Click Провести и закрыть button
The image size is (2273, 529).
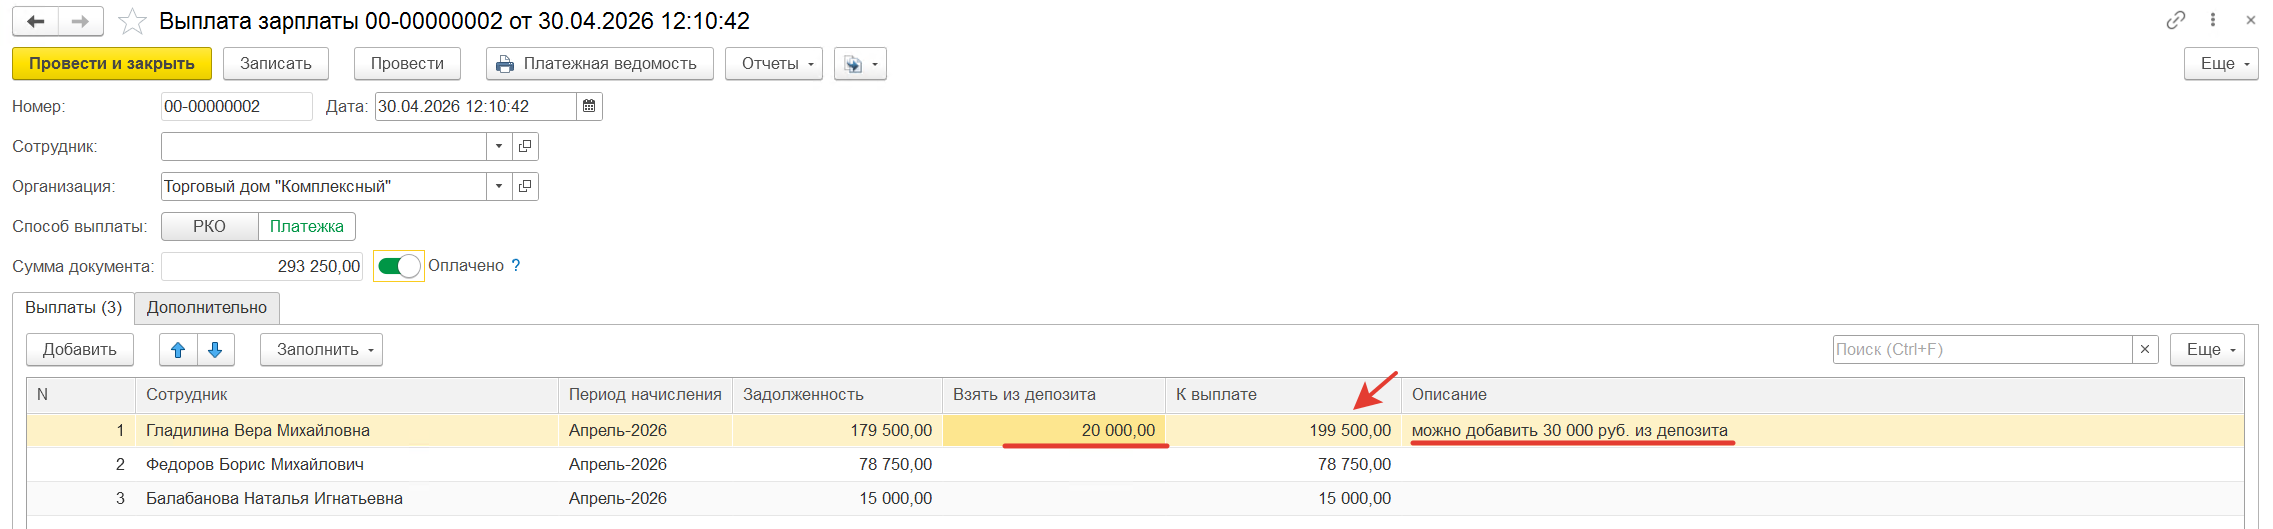pos(112,63)
